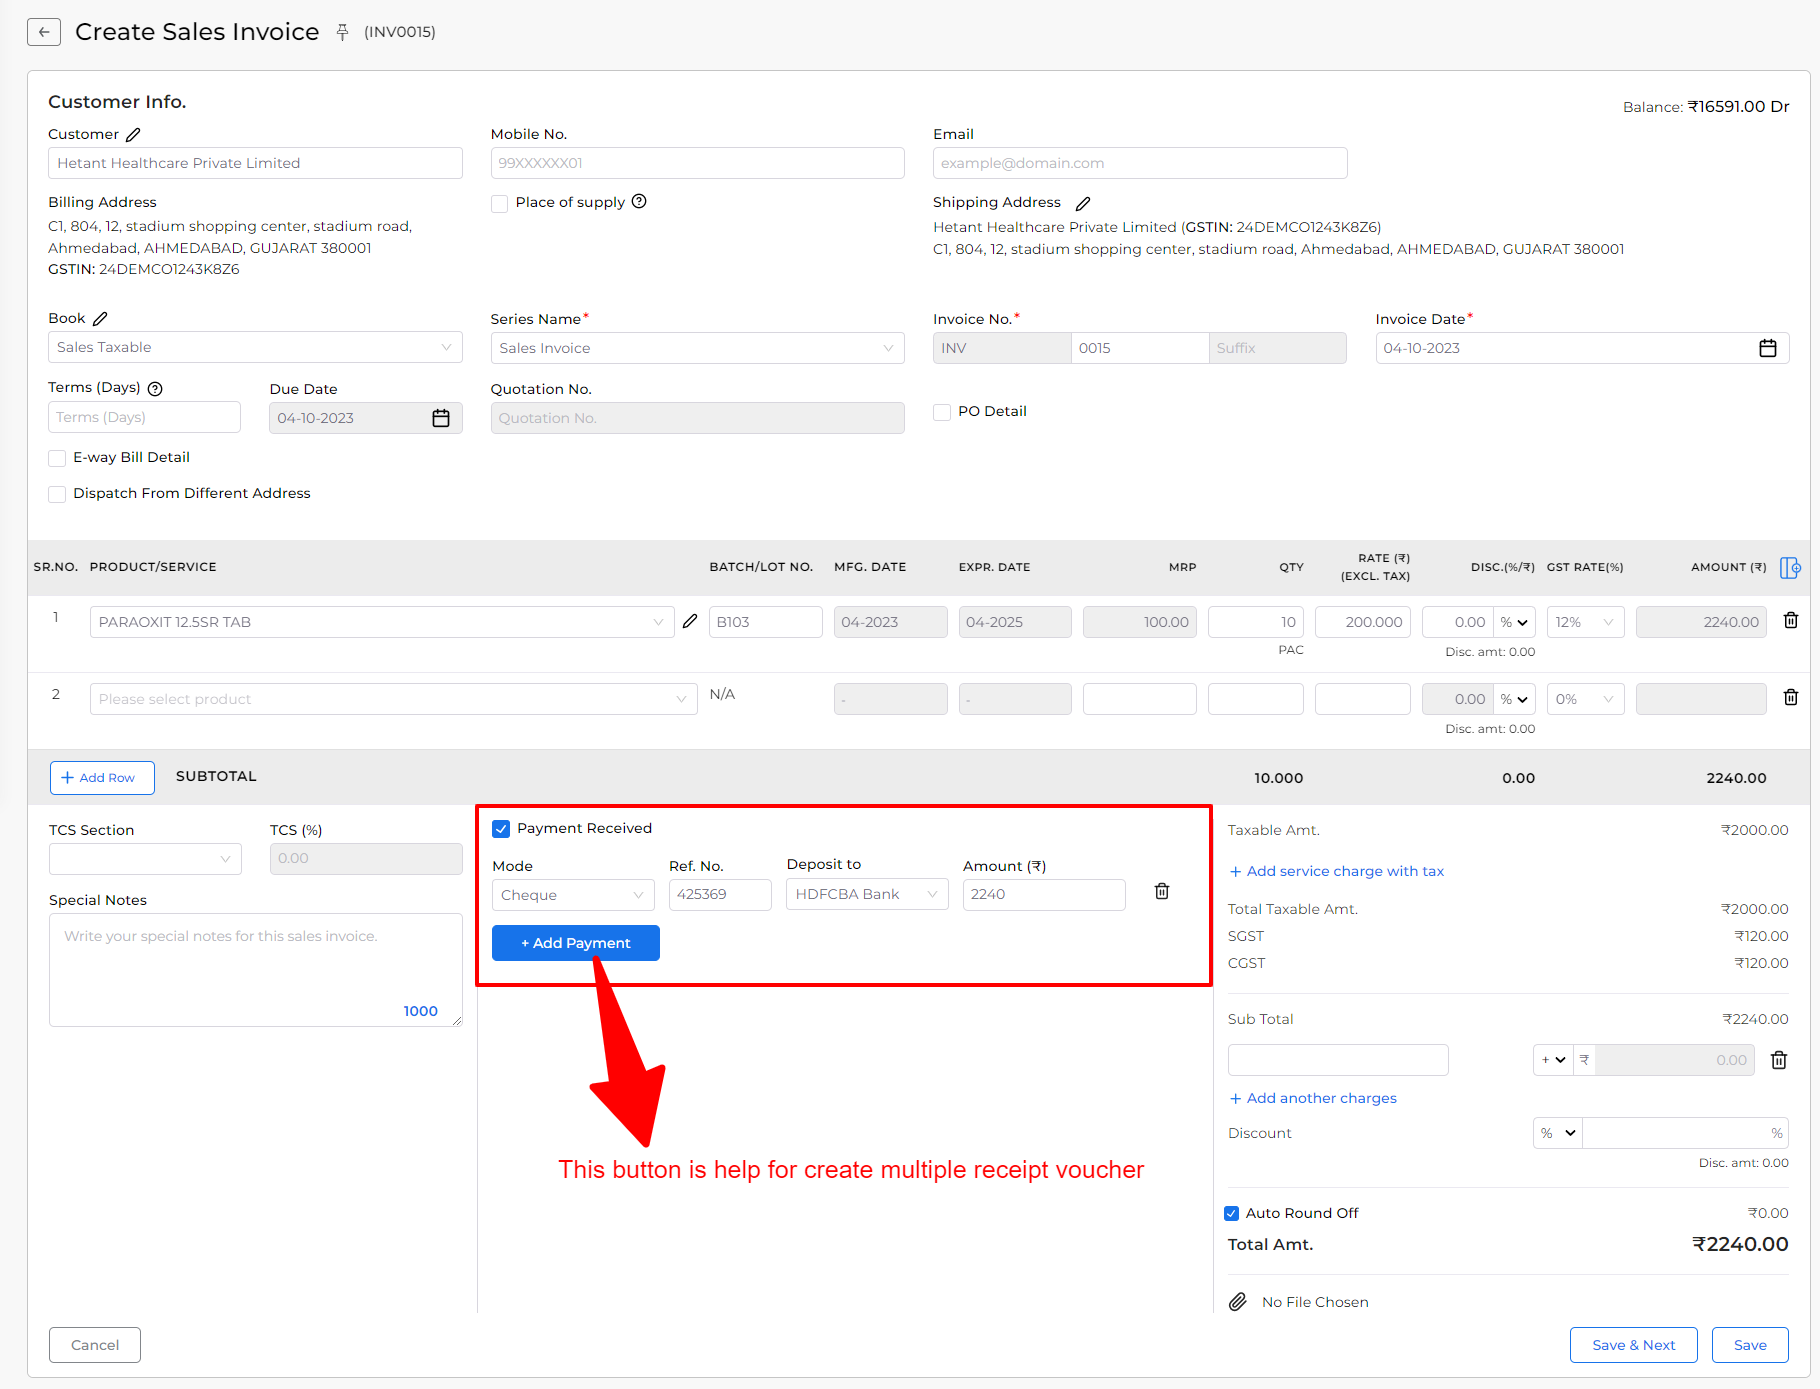Open row 1 discount type dropdown
The width and height of the screenshot is (1820, 1389).
pos(1514,622)
